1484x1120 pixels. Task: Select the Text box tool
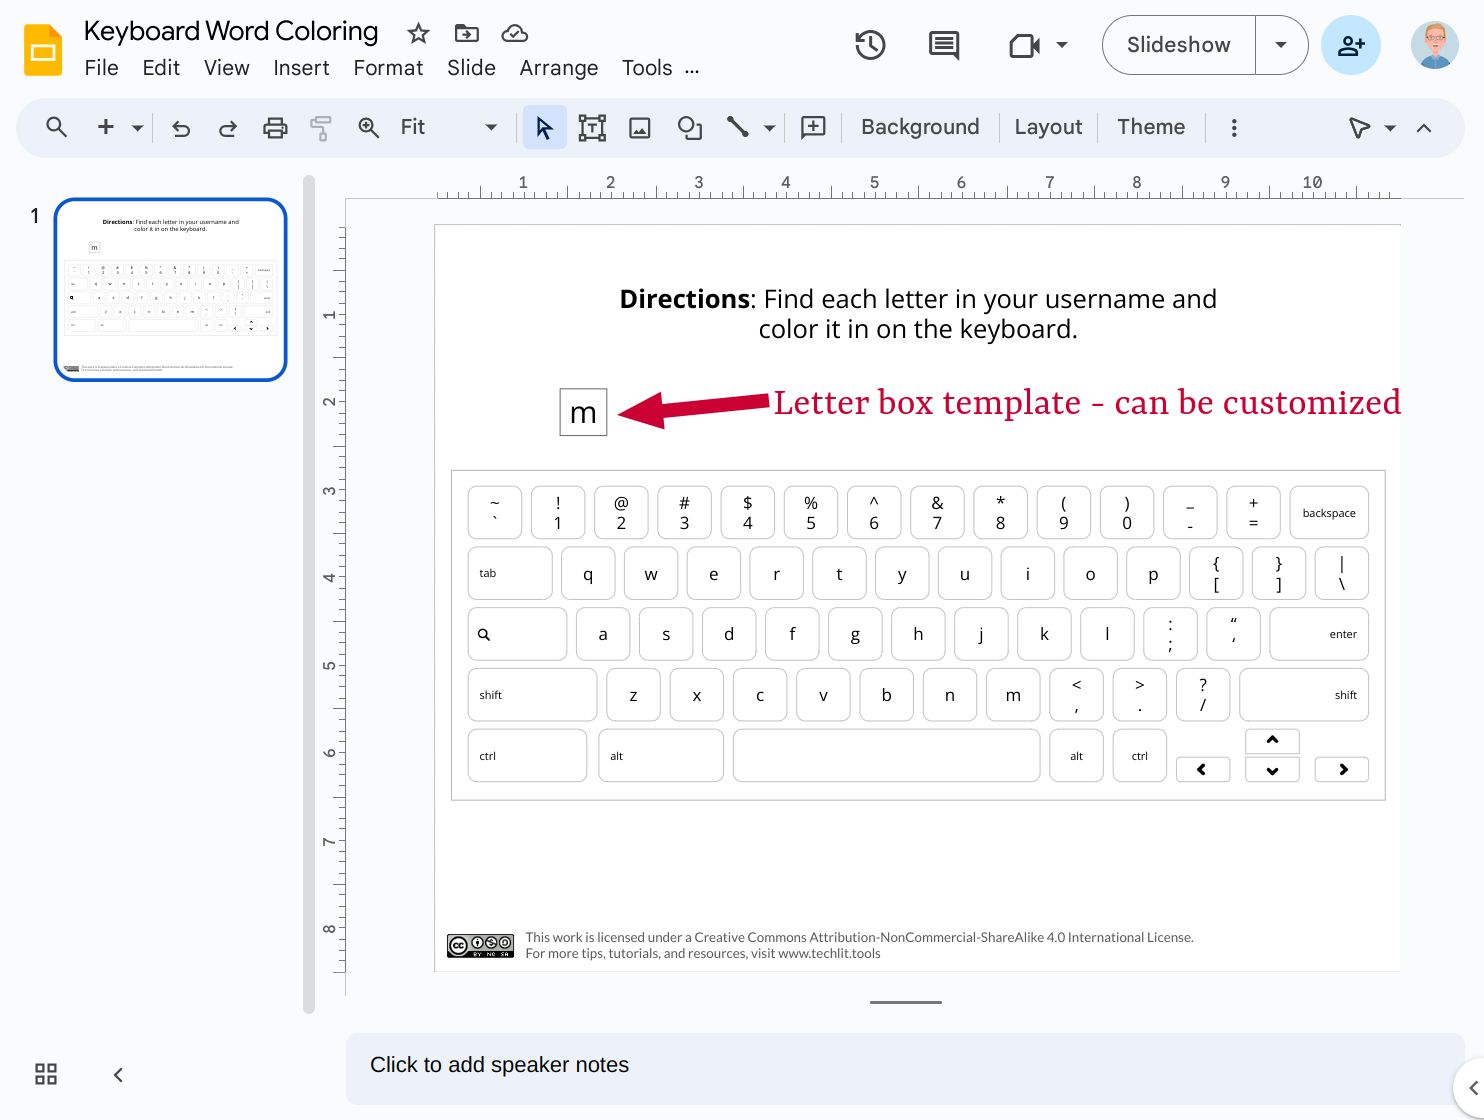tap(592, 127)
